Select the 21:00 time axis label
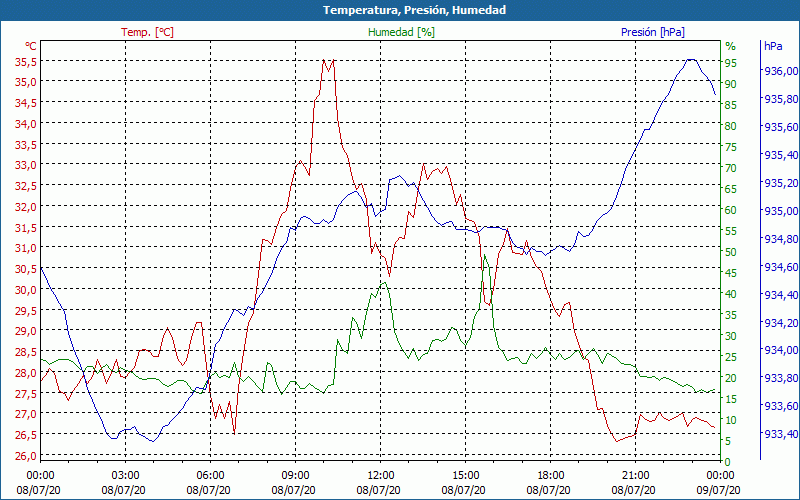Screen dimensions: 800x500 635,476
